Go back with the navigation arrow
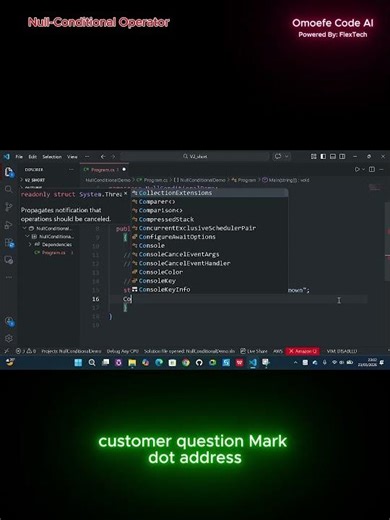 point(103,156)
